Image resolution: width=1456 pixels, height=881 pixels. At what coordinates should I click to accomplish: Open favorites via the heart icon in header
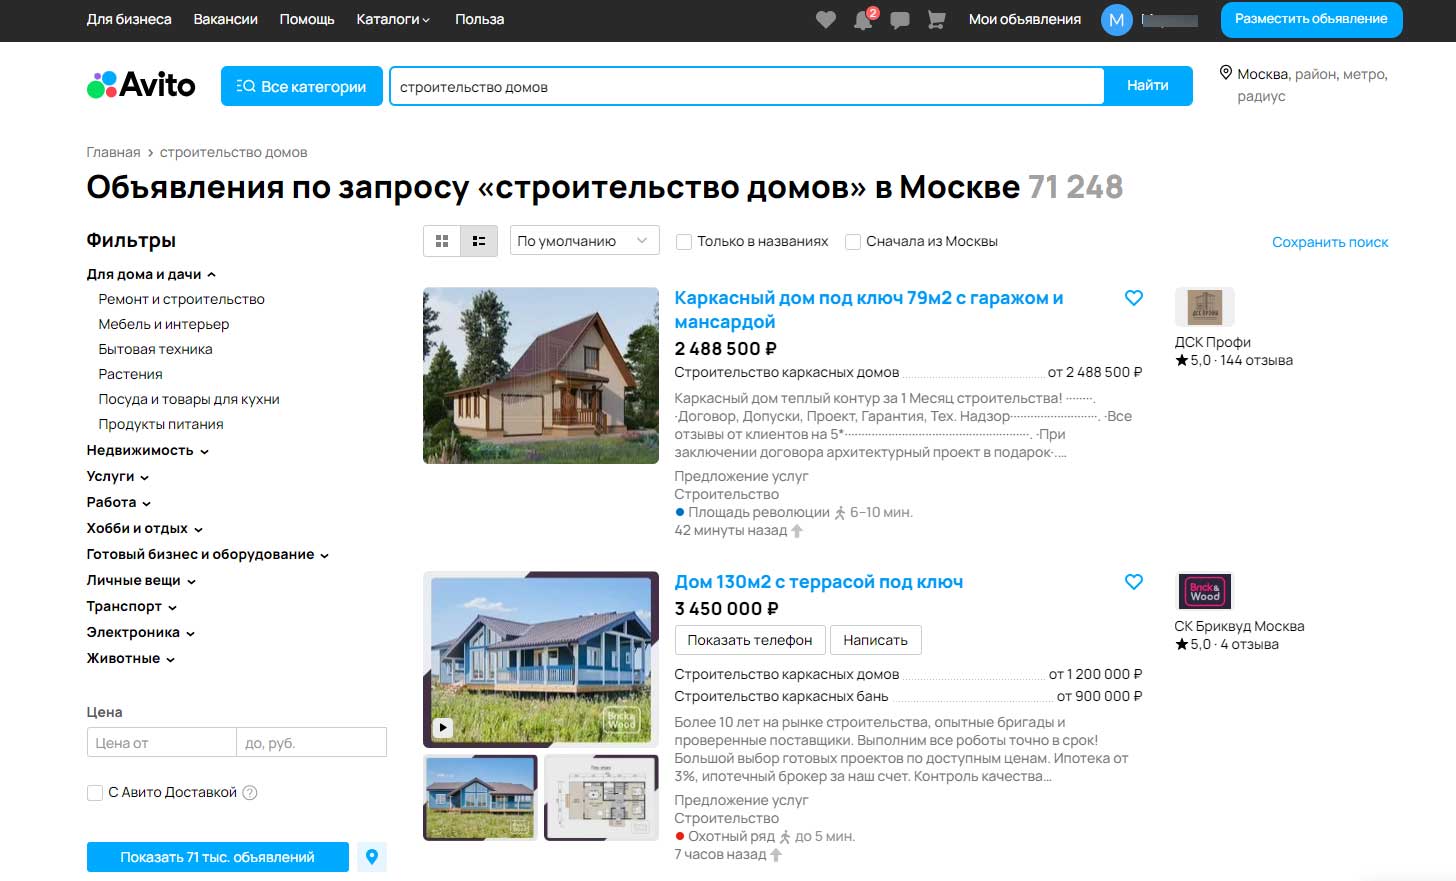tap(825, 20)
